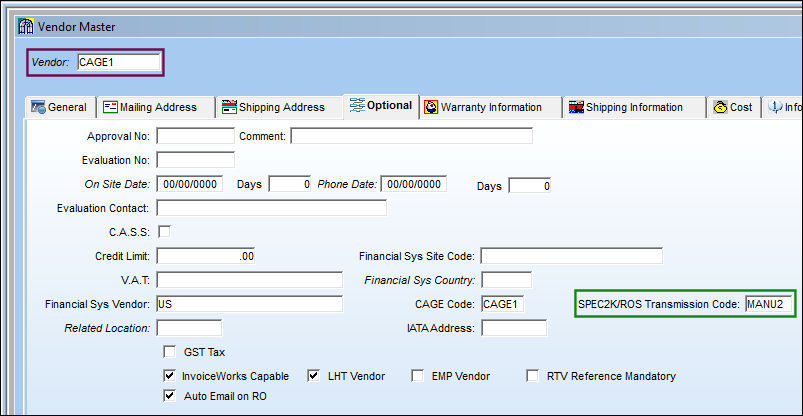Click the Vendor field containing CAGE1

pyautogui.click(x=119, y=62)
